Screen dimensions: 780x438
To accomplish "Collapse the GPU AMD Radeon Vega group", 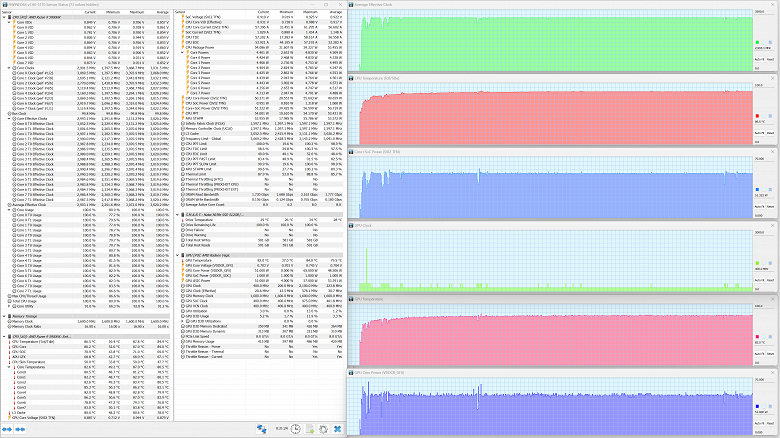I will (178, 255).
